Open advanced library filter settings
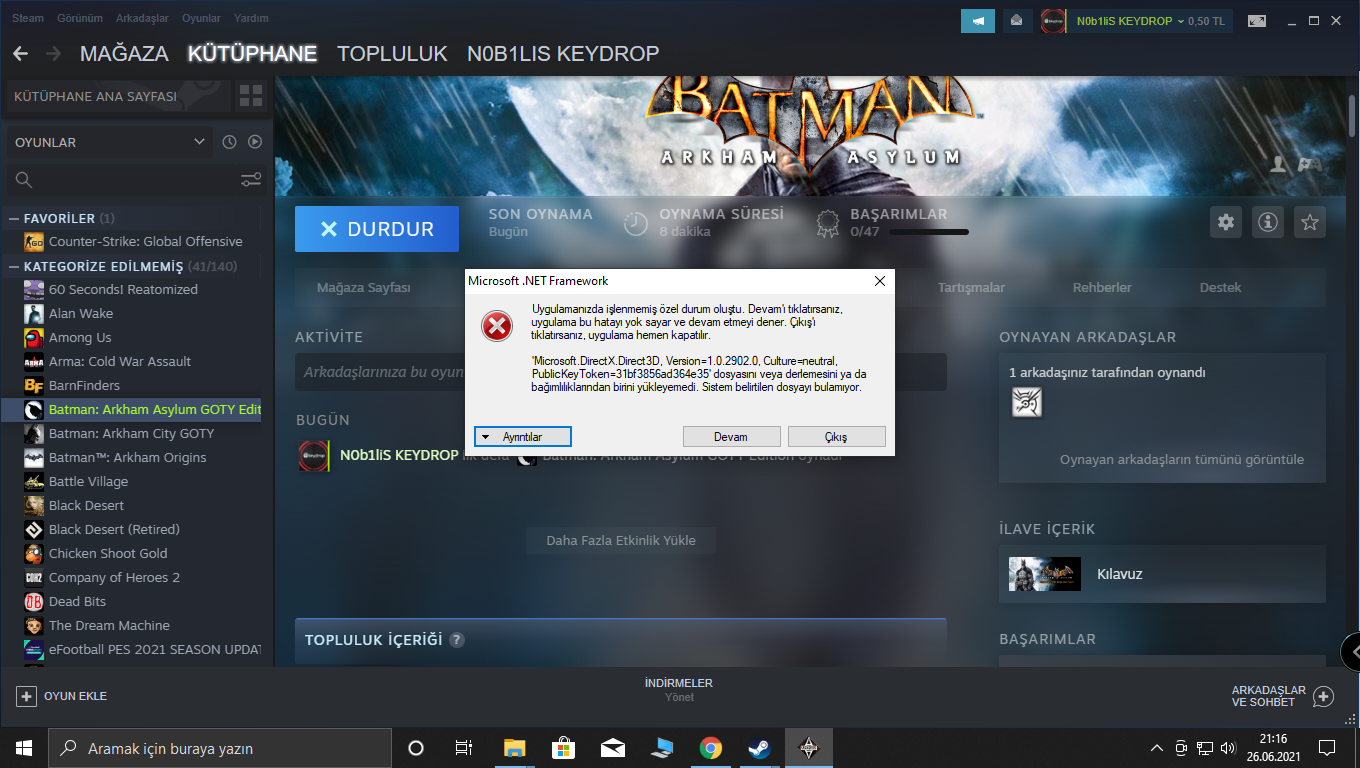The height and width of the screenshot is (768, 1360). point(251,180)
